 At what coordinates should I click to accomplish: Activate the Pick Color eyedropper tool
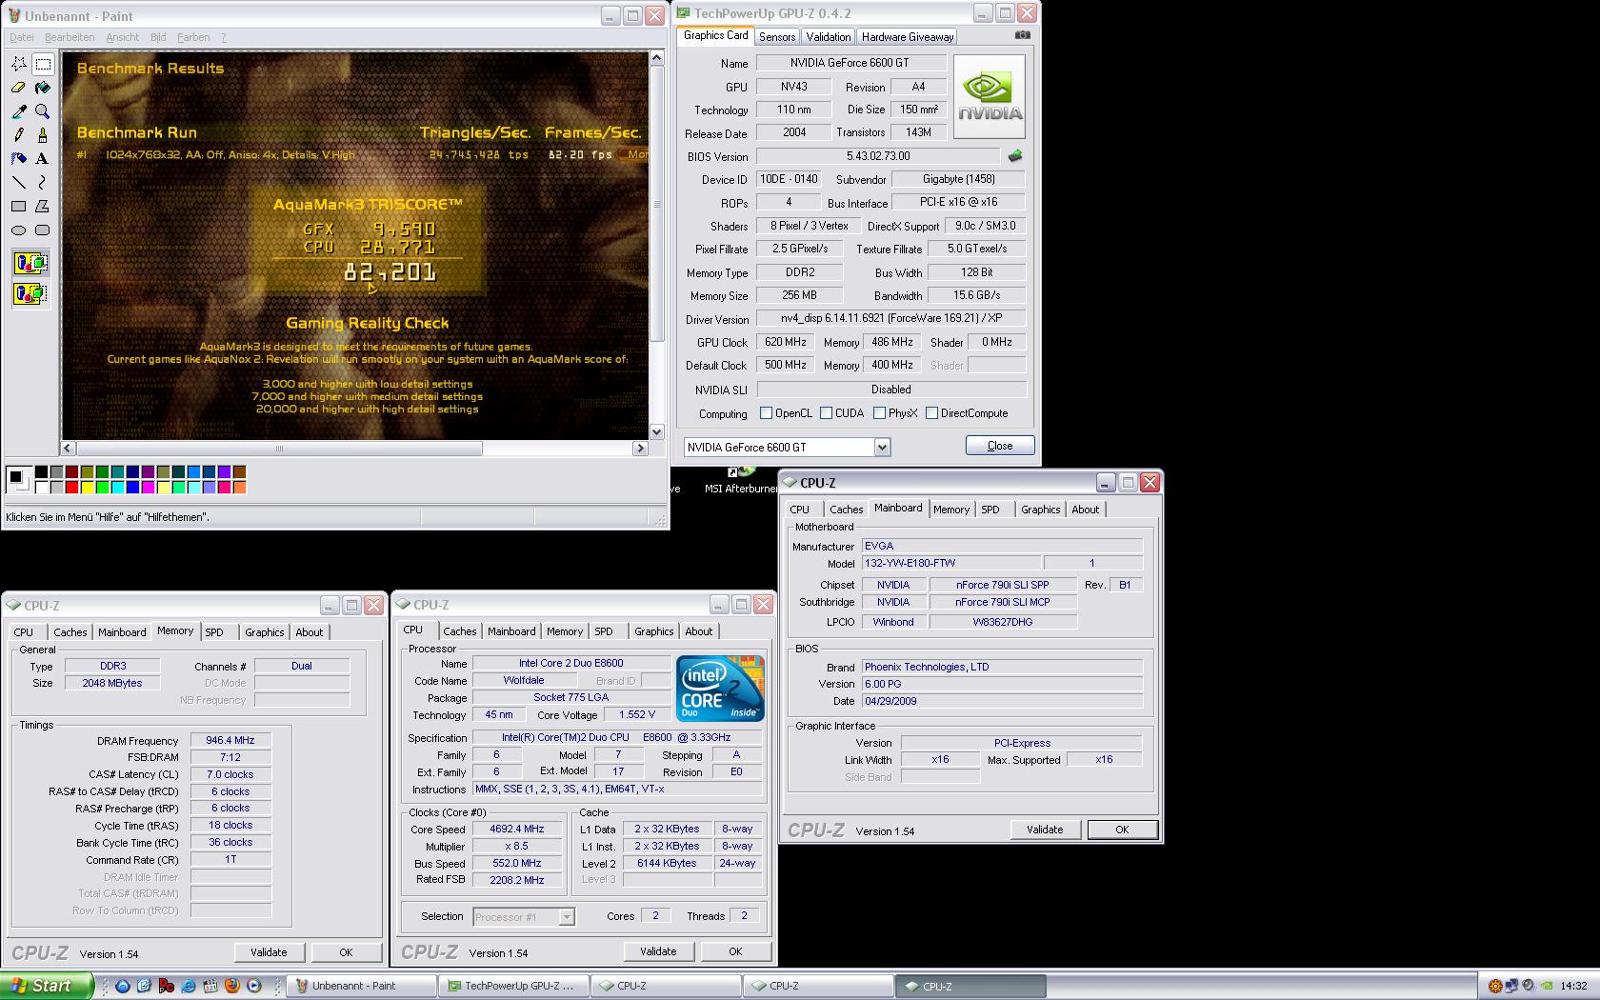[18, 111]
